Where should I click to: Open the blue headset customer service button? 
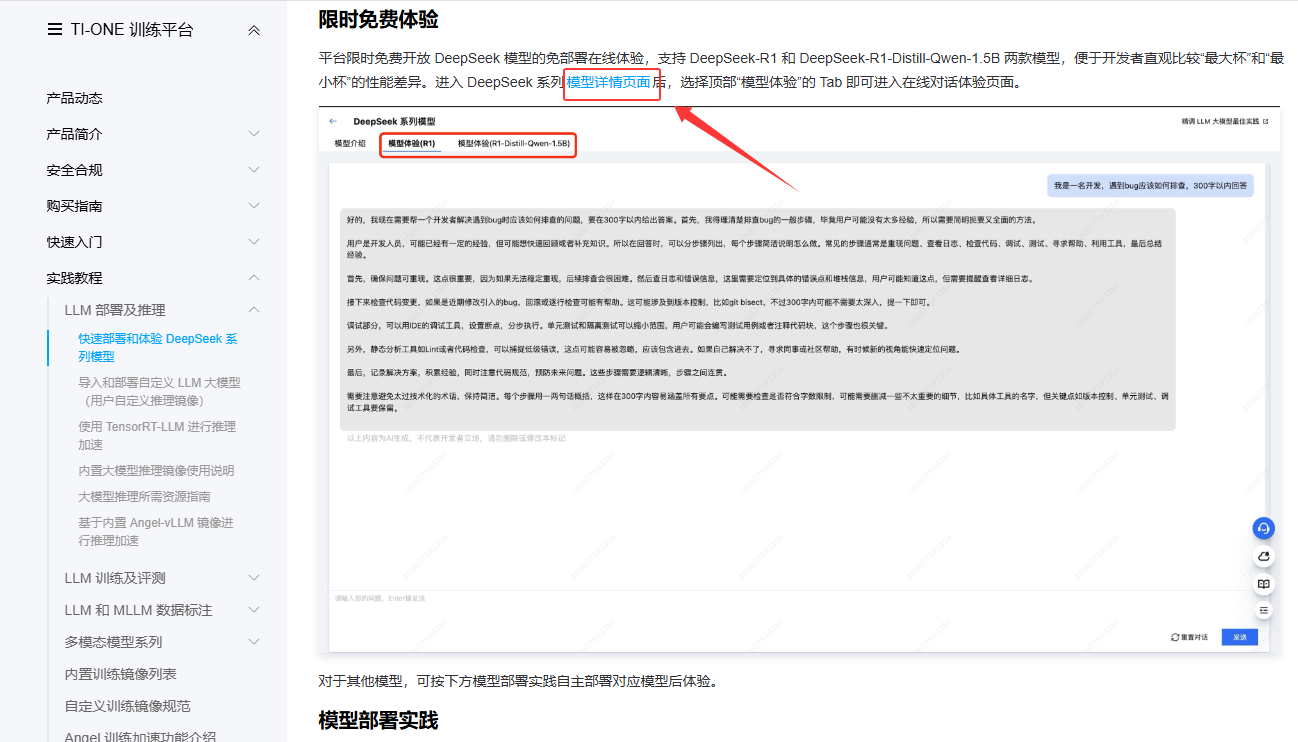coord(1264,528)
